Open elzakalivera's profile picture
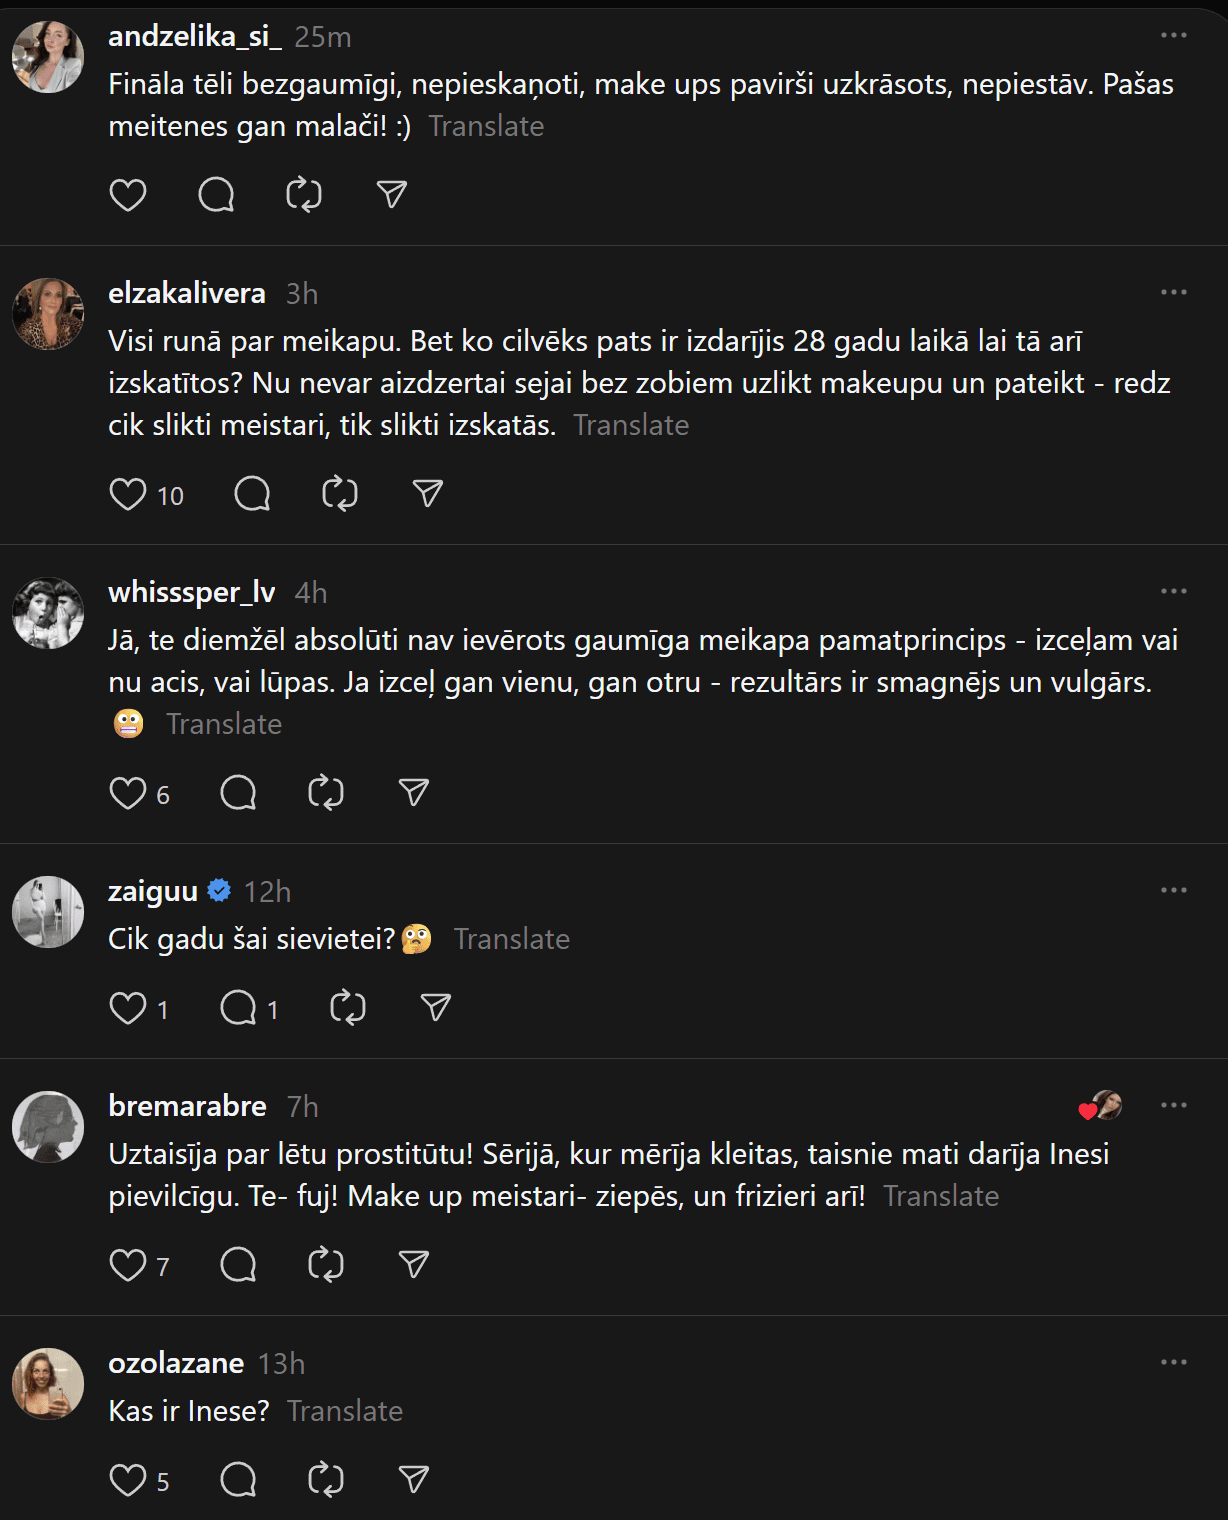The height and width of the screenshot is (1520, 1228). (x=48, y=314)
